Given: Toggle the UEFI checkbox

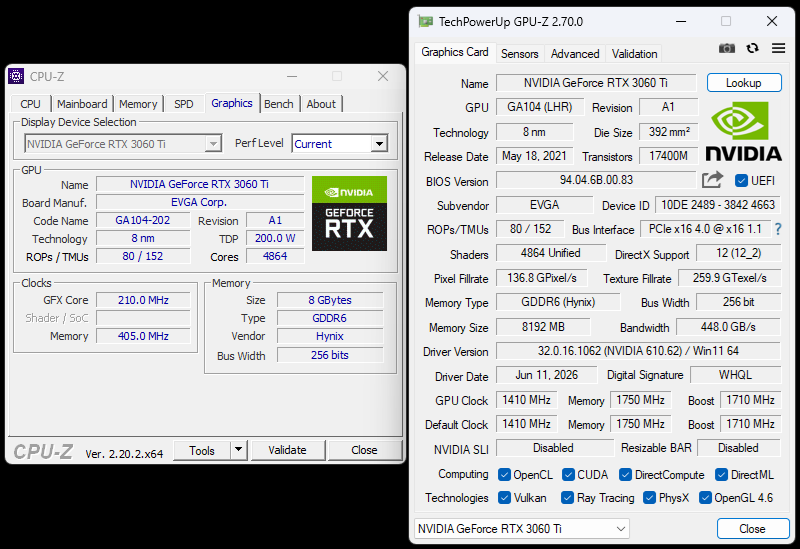Looking at the screenshot, I should [x=741, y=181].
